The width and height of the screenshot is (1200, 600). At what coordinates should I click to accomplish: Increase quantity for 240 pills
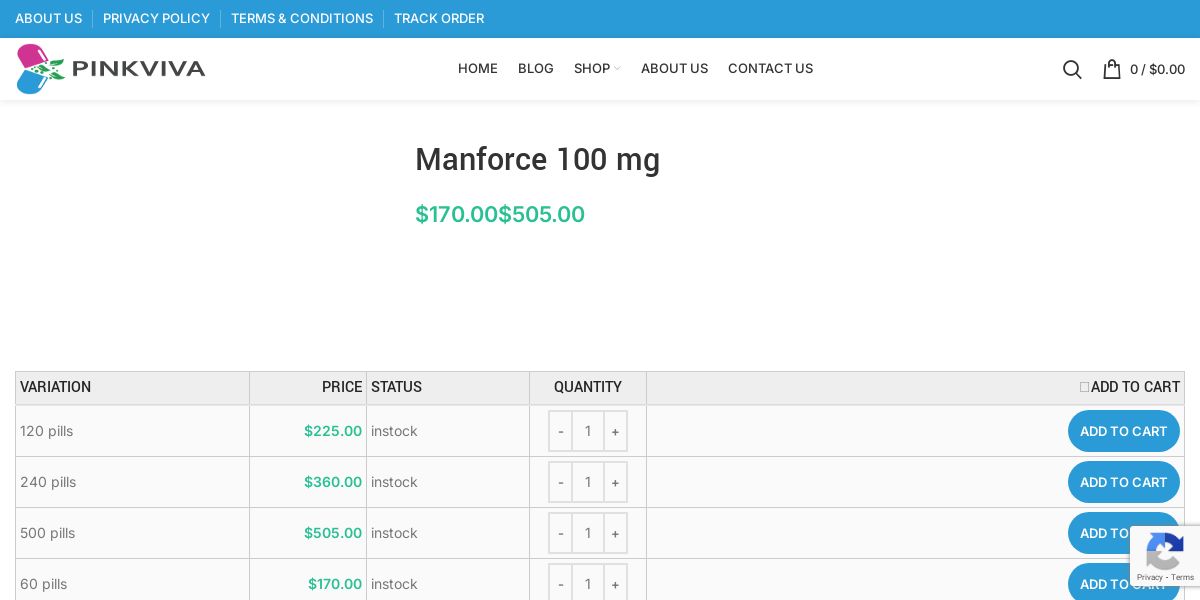pyautogui.click(x=615, y=482)
